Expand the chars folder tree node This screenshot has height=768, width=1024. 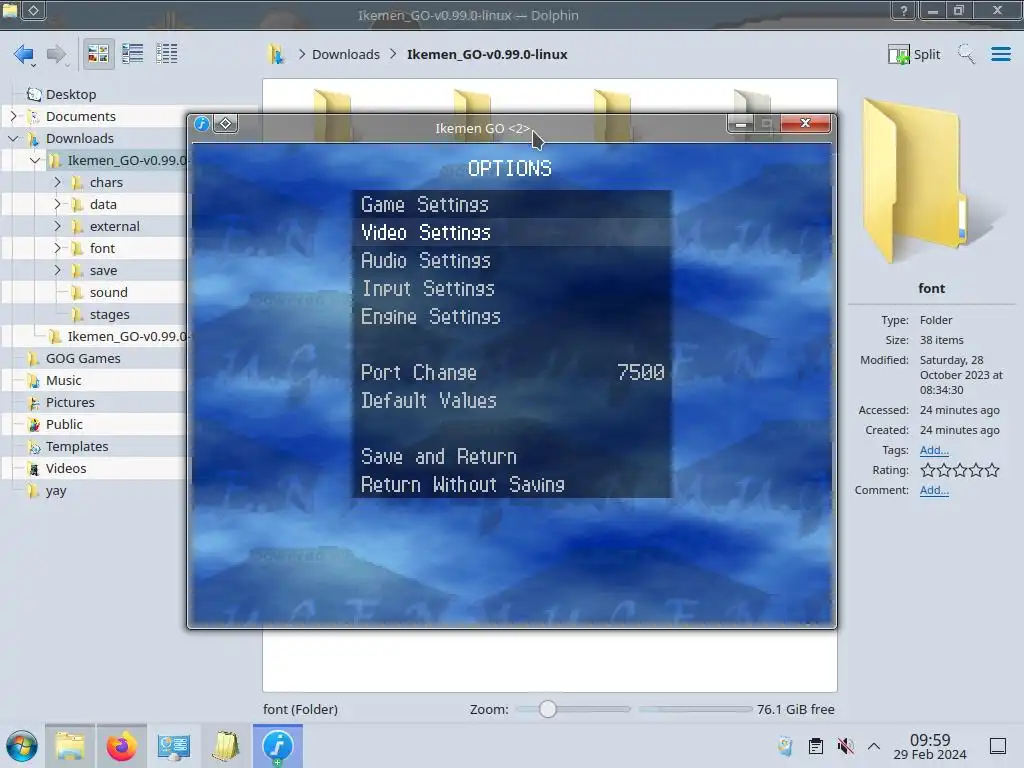[57, 182]
